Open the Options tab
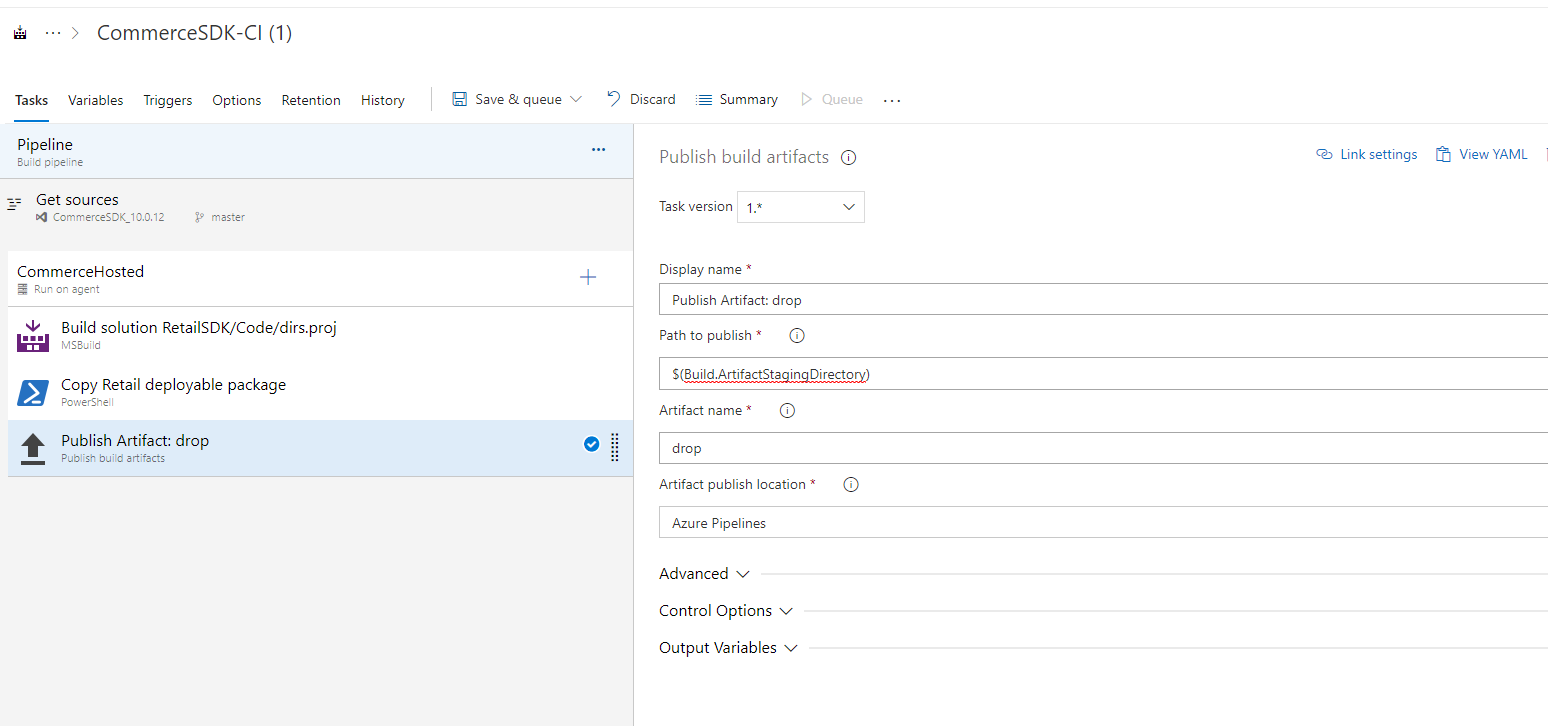 (237, 100)
